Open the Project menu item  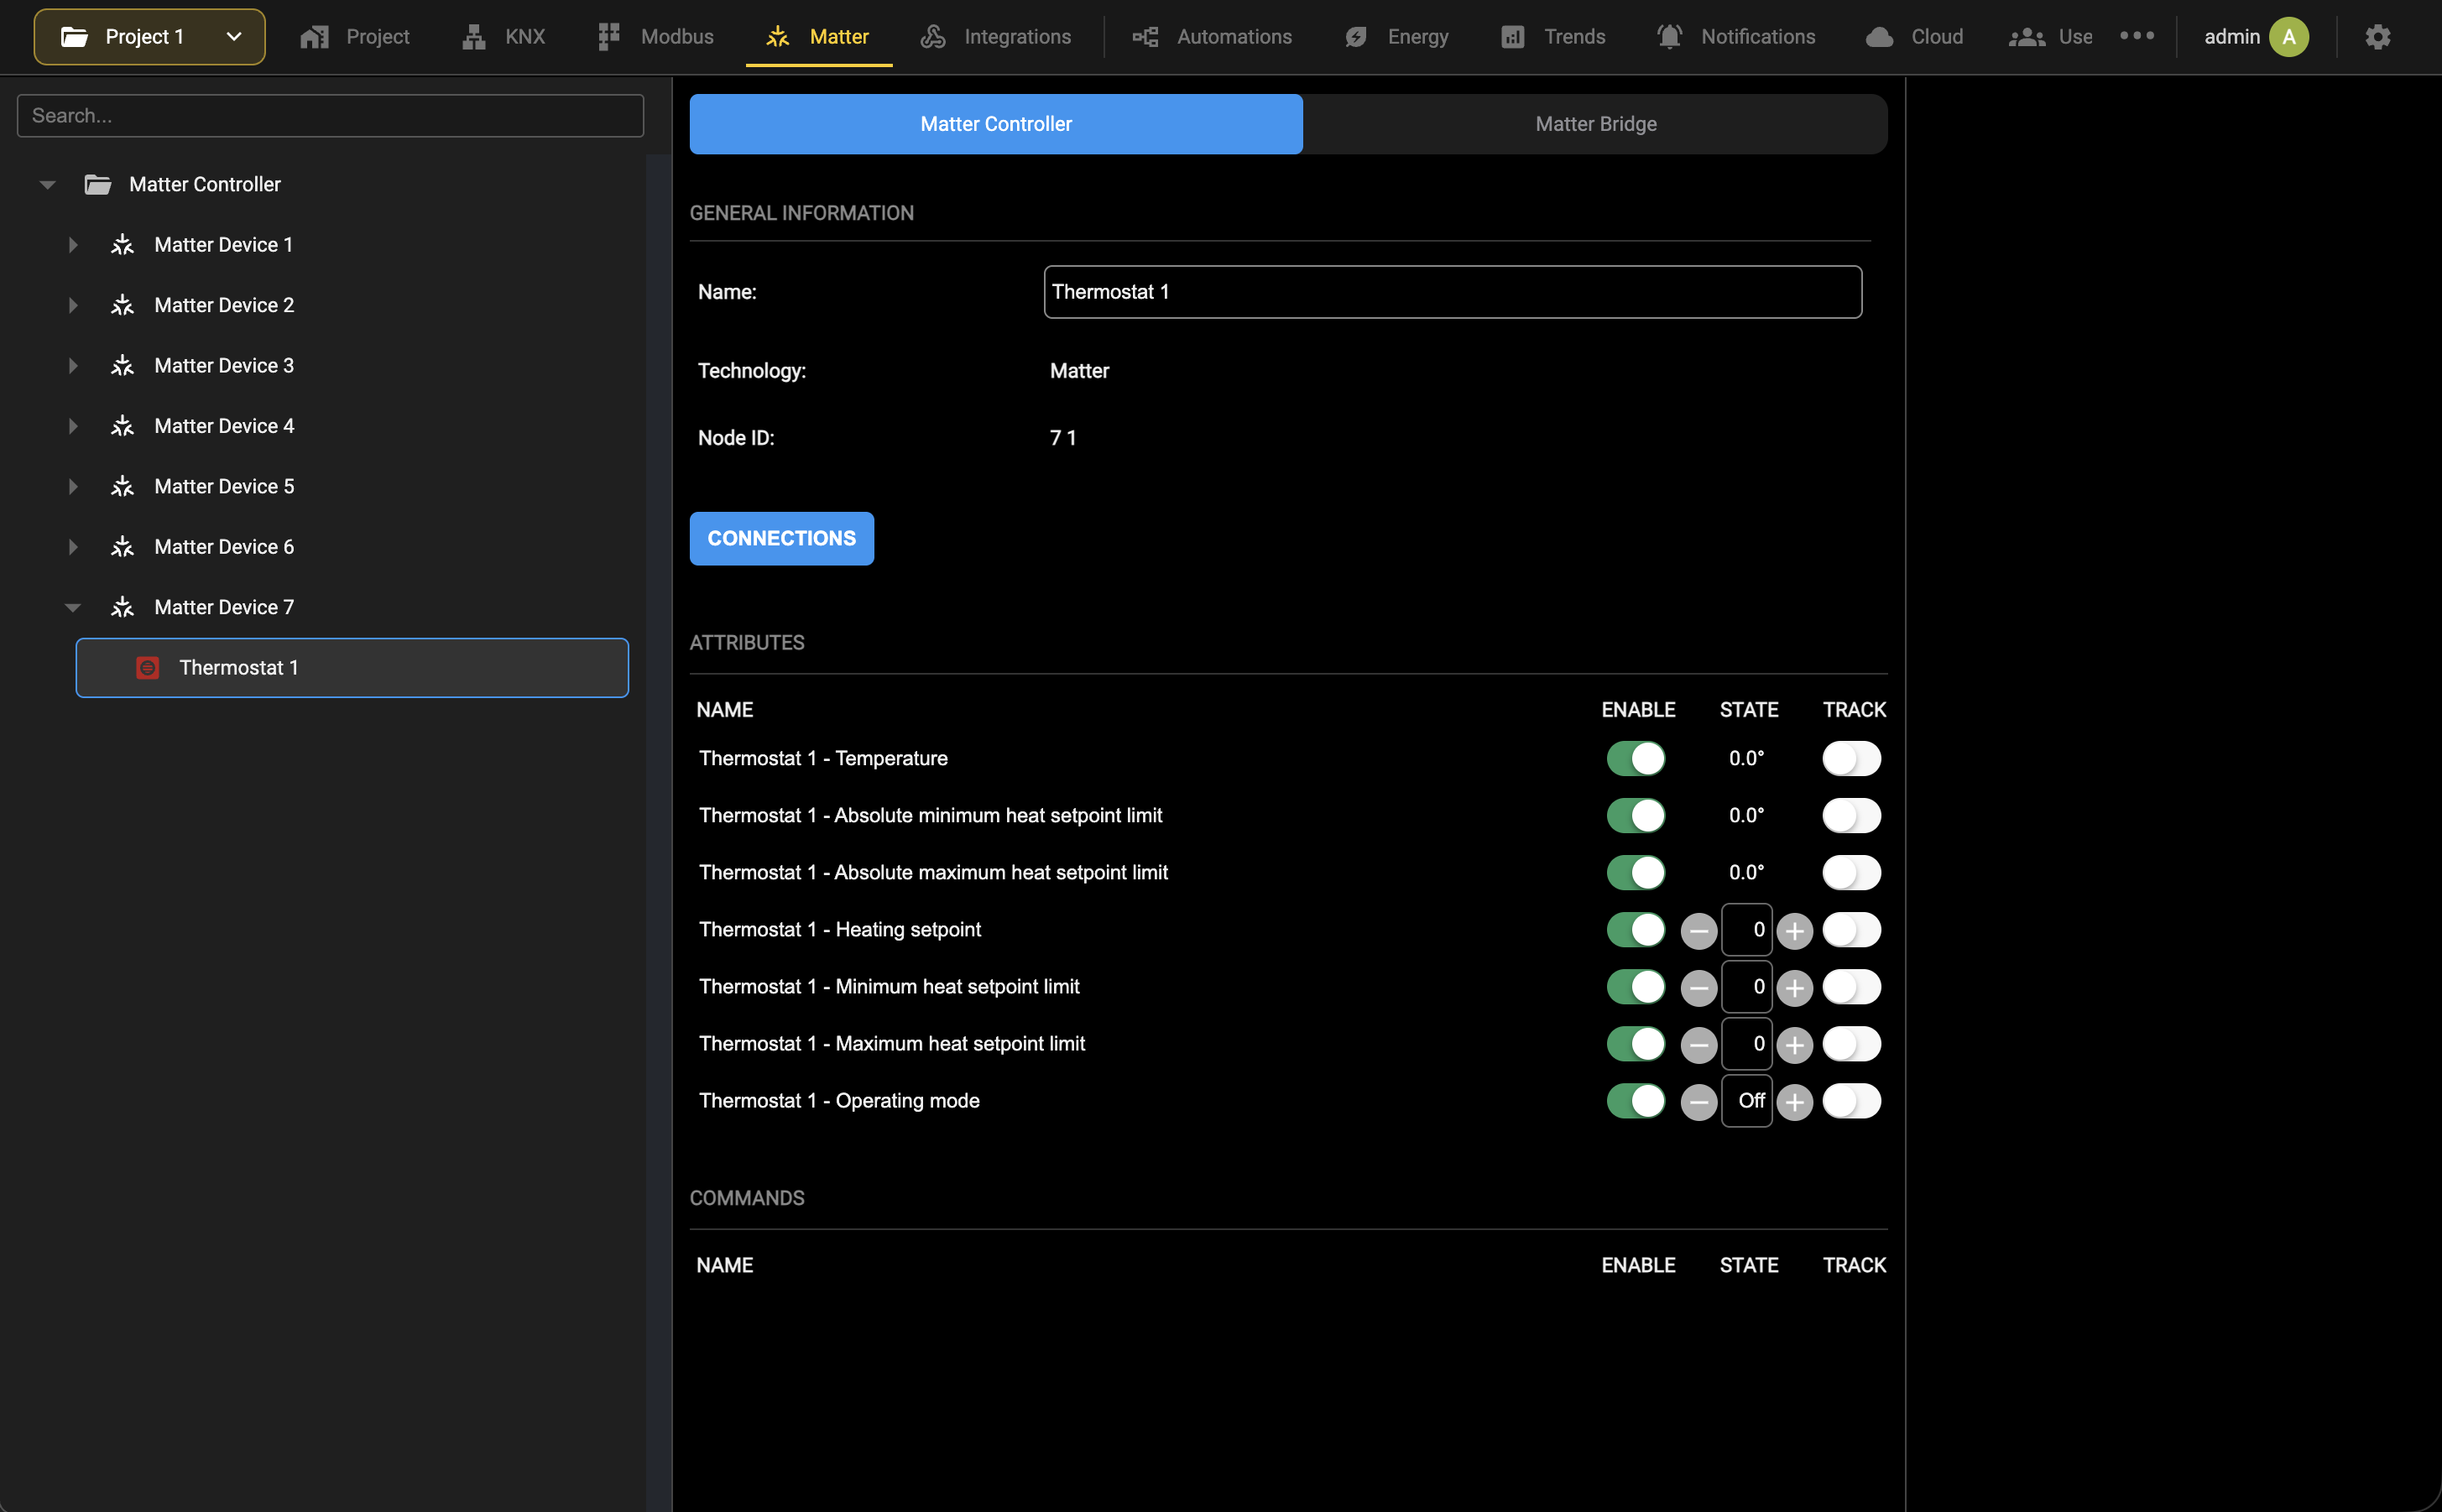coord(355,37)
